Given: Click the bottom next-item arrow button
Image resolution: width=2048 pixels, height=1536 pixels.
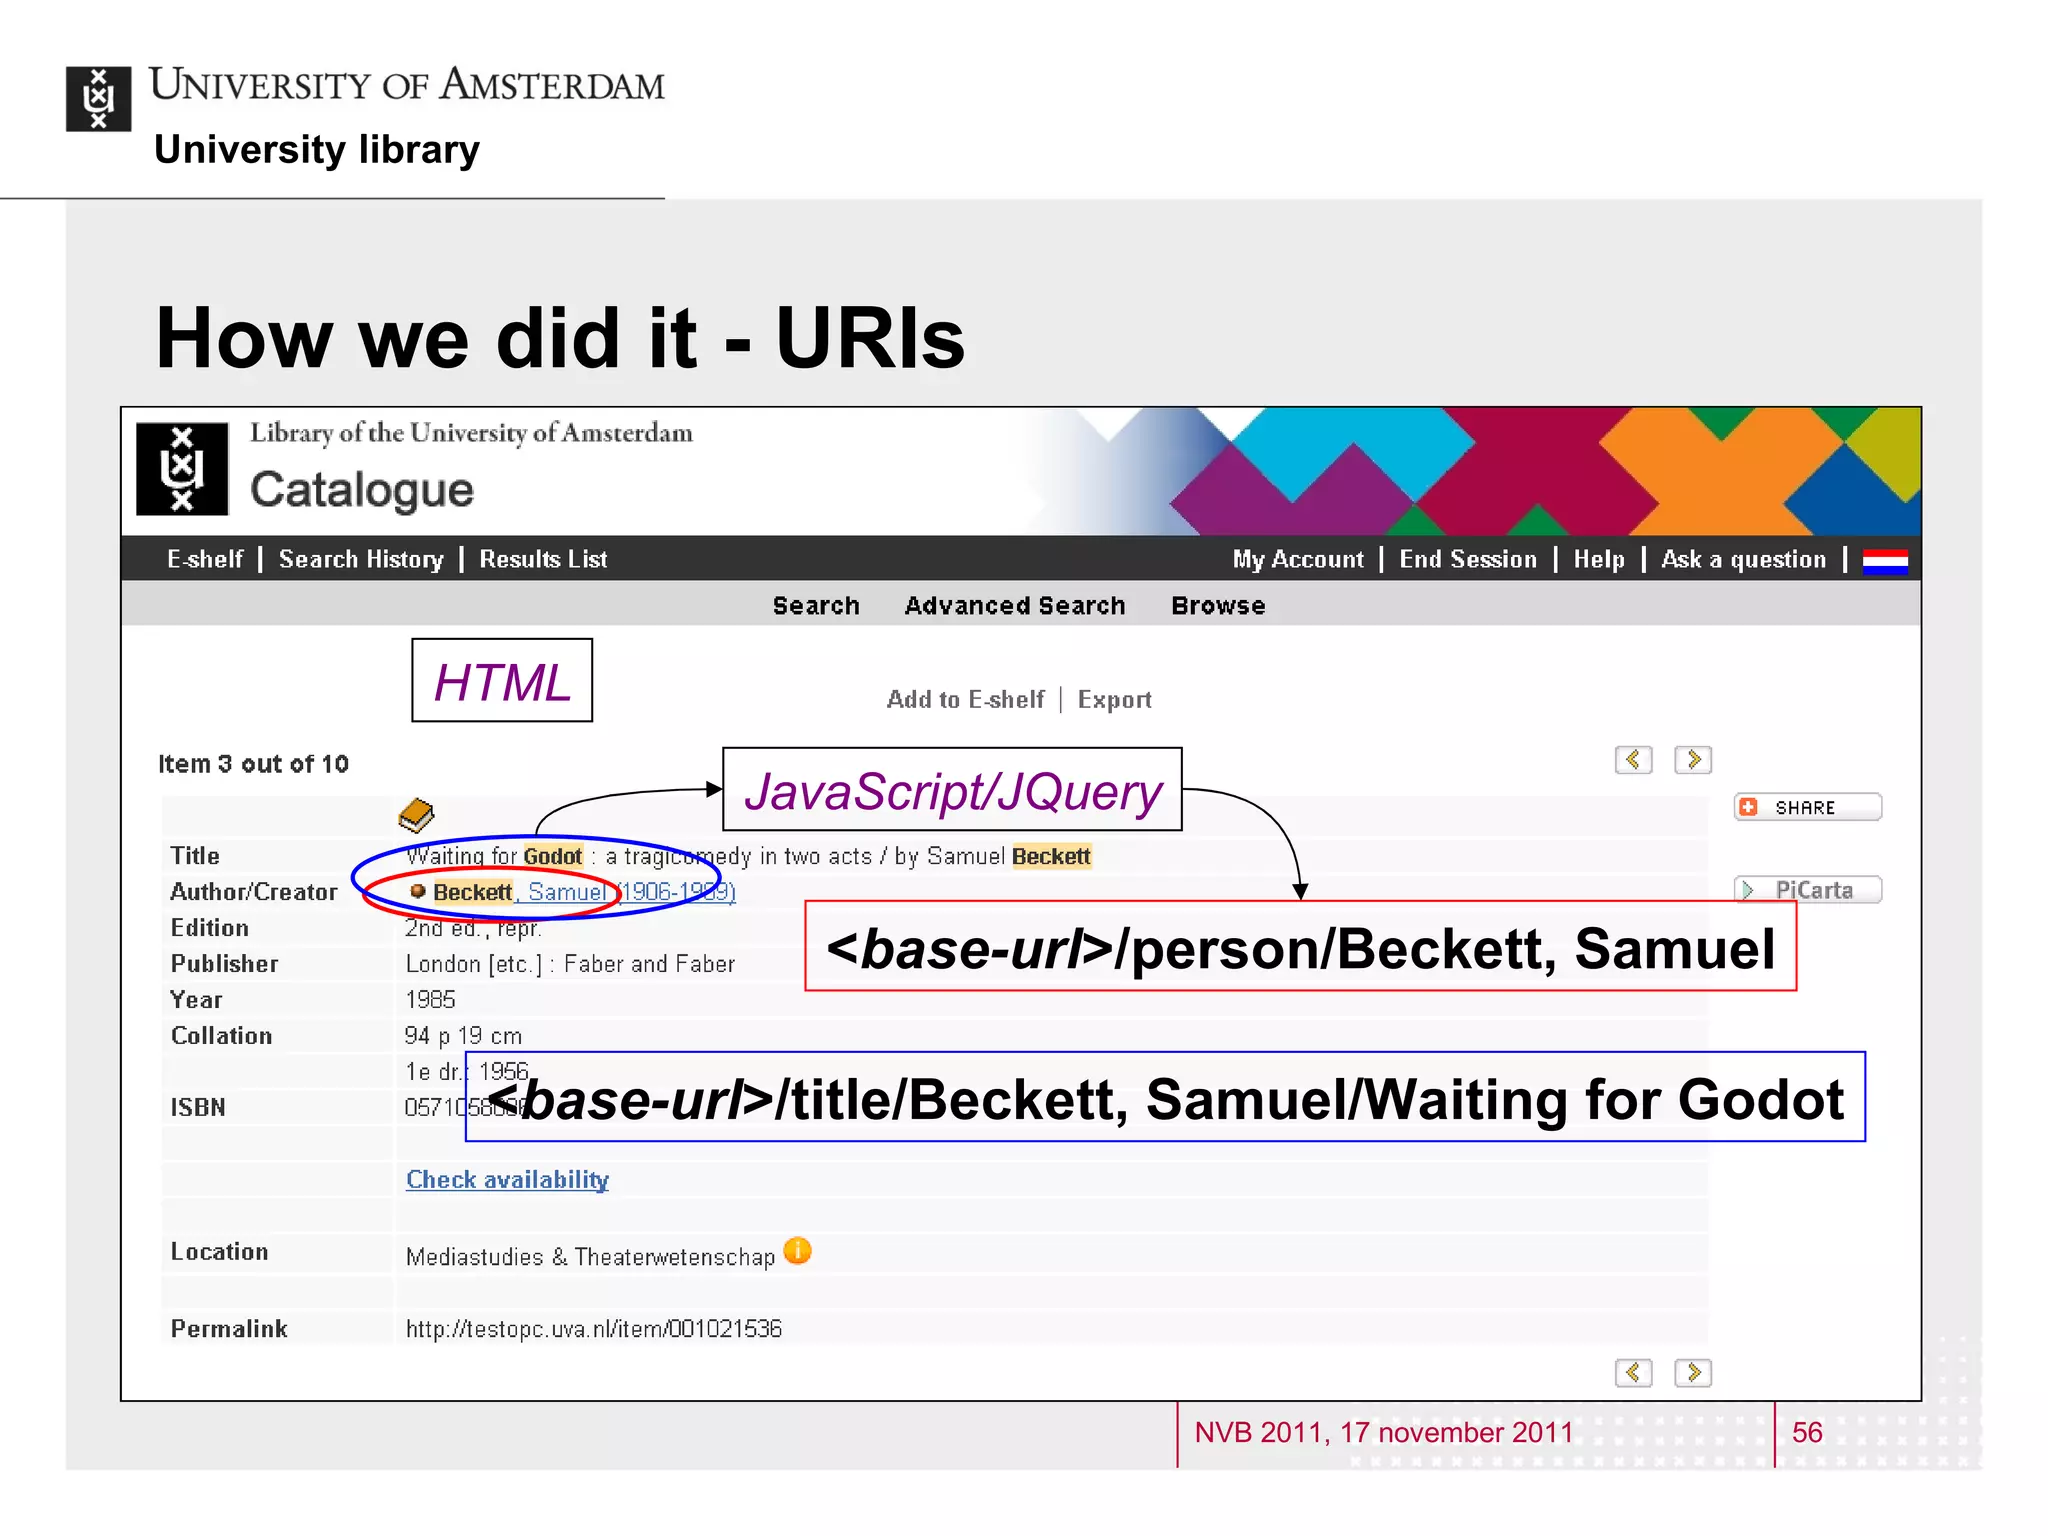Looking at the screenshot, I should 1693,1373.
